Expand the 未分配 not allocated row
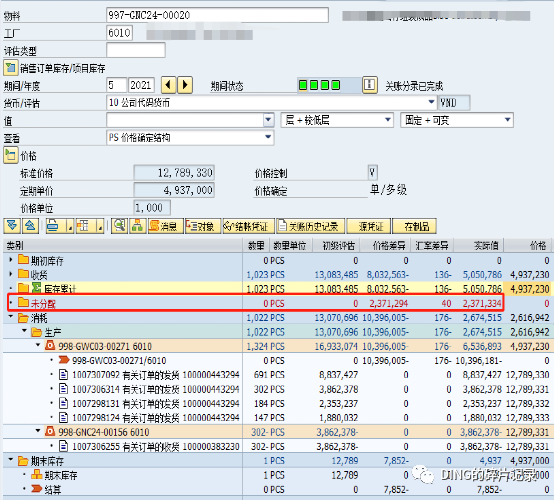Image resolution: width=554 pixels, height=500 pixels. click(x=11, y=303)
